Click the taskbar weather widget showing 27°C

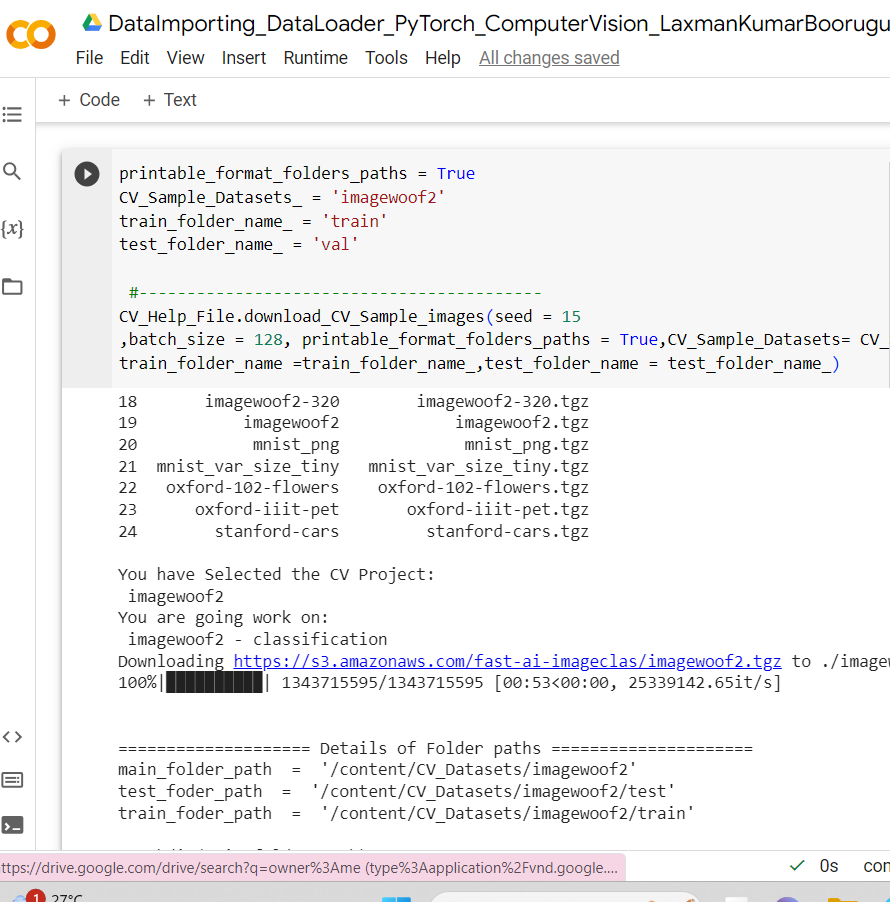click(48, 896)
